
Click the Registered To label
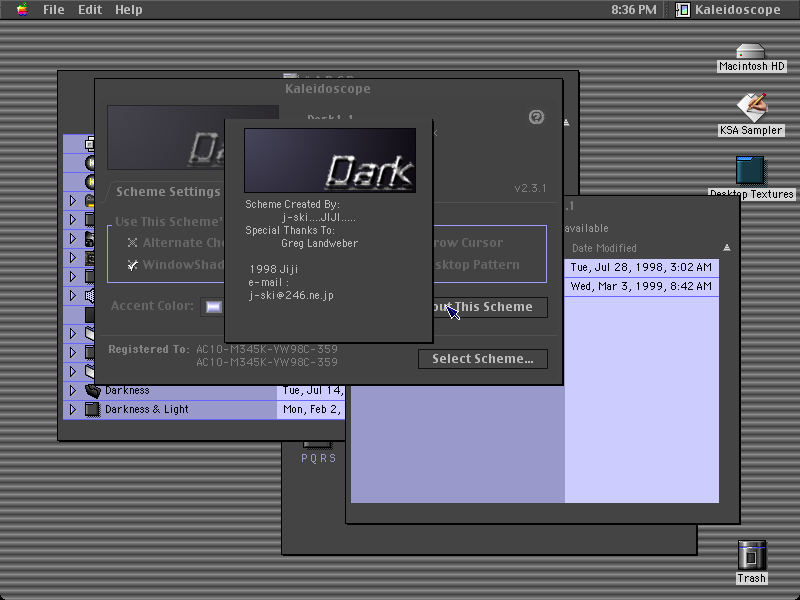148,349
